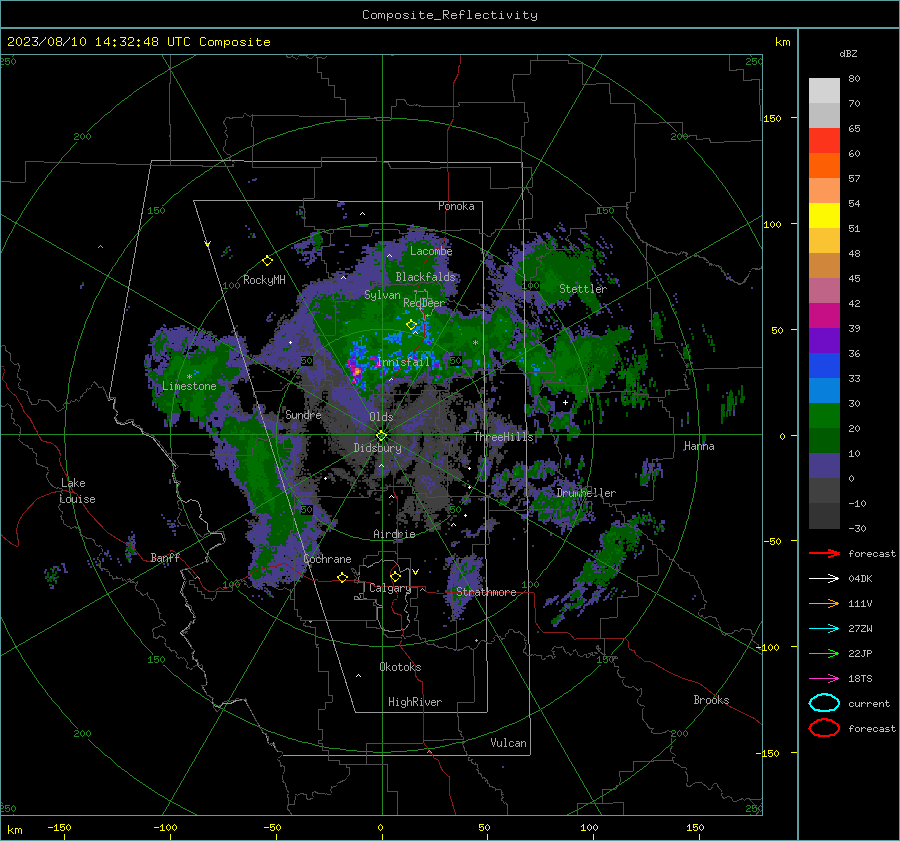Click the Limestone label on map

click(189, 386)
